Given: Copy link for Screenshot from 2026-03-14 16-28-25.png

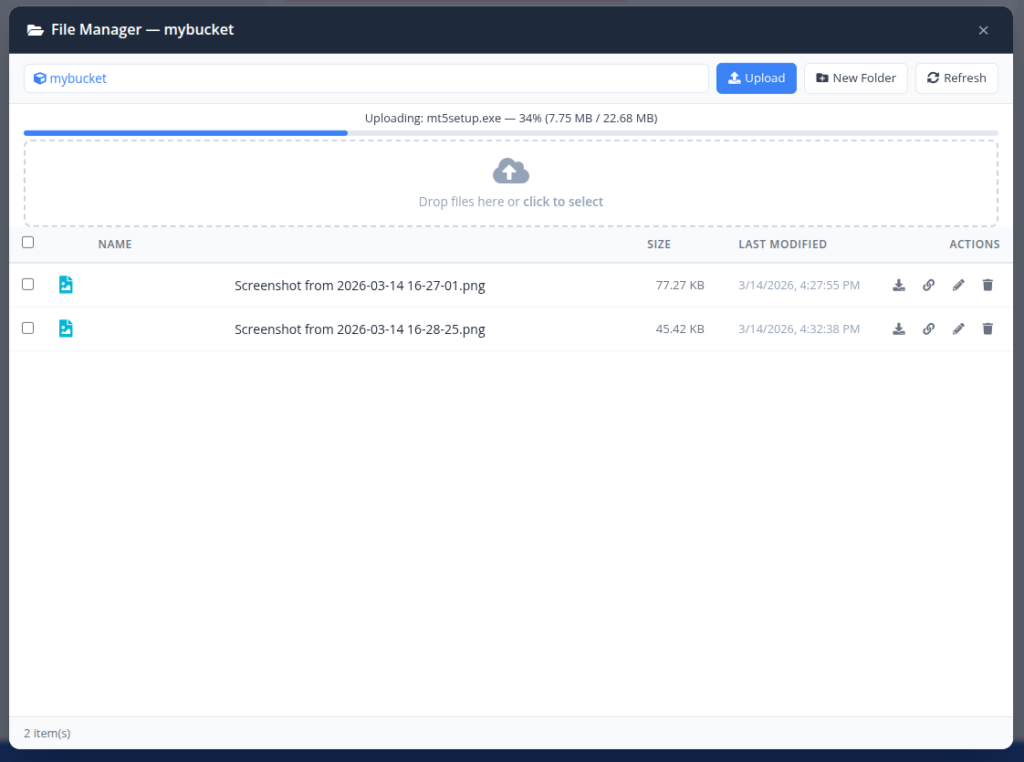Looking at the screenshot, I should pos(928,328).
